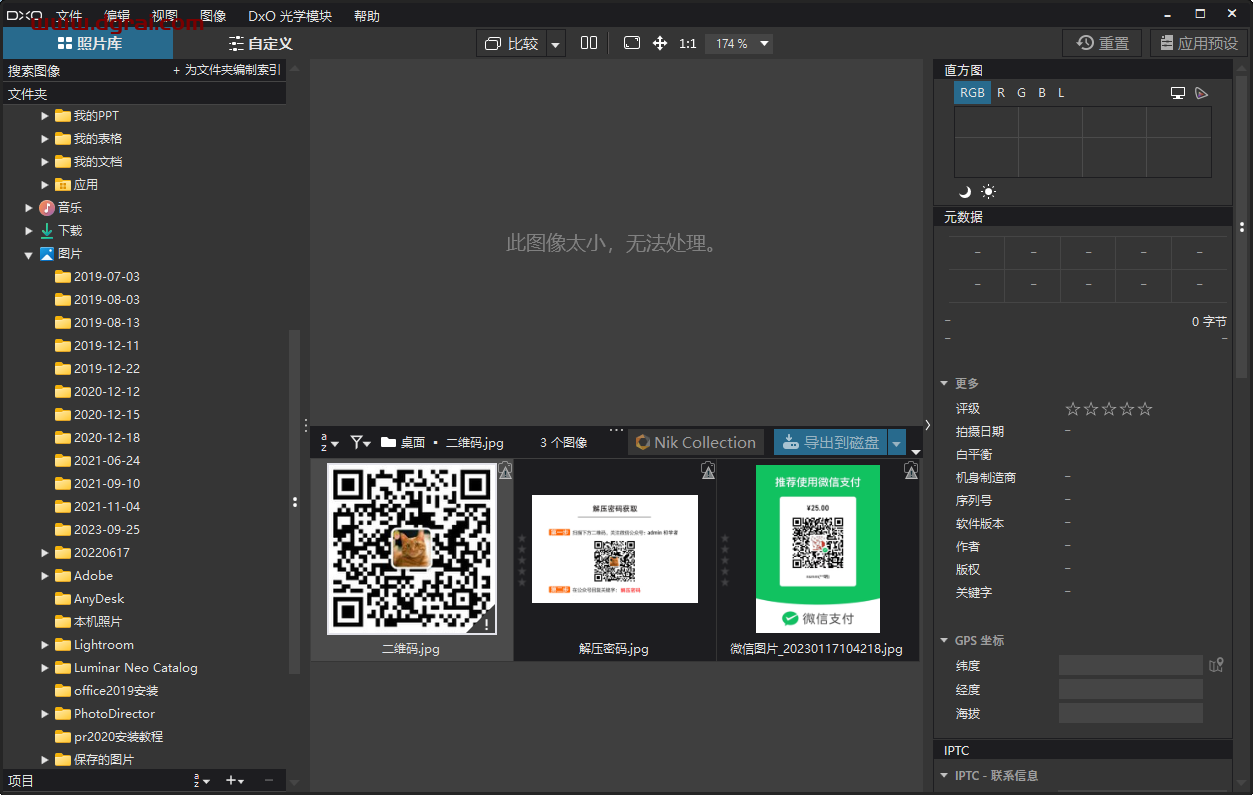
Task: Click the 经度 input field
Action: pyautogui.click(x=1130, y=689)
